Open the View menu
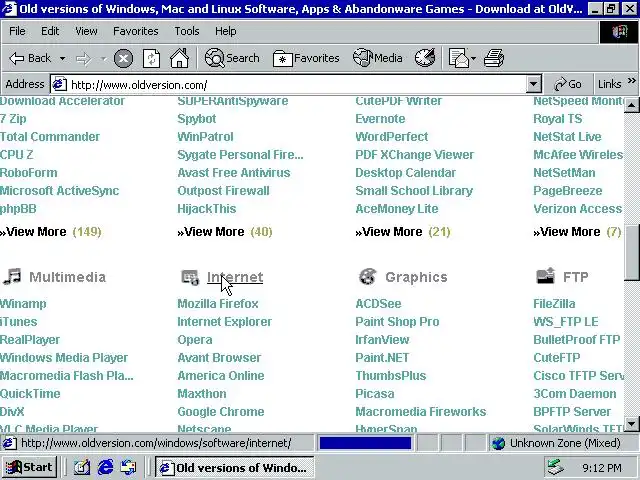 coord(86,31)
